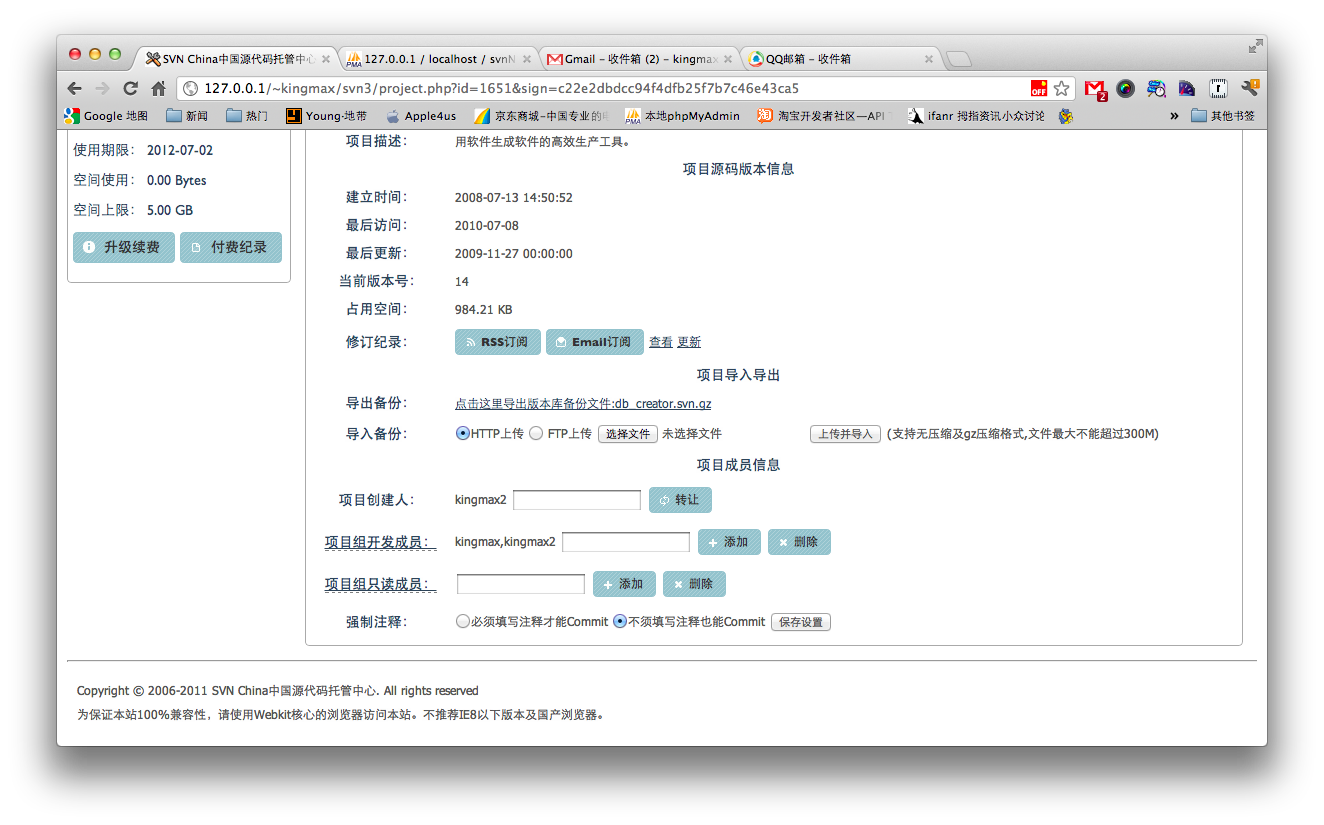The height and width of the screenshot is (825, 1324).
Task: Open the Google 地图 bookmark
Action: (106, 116)
